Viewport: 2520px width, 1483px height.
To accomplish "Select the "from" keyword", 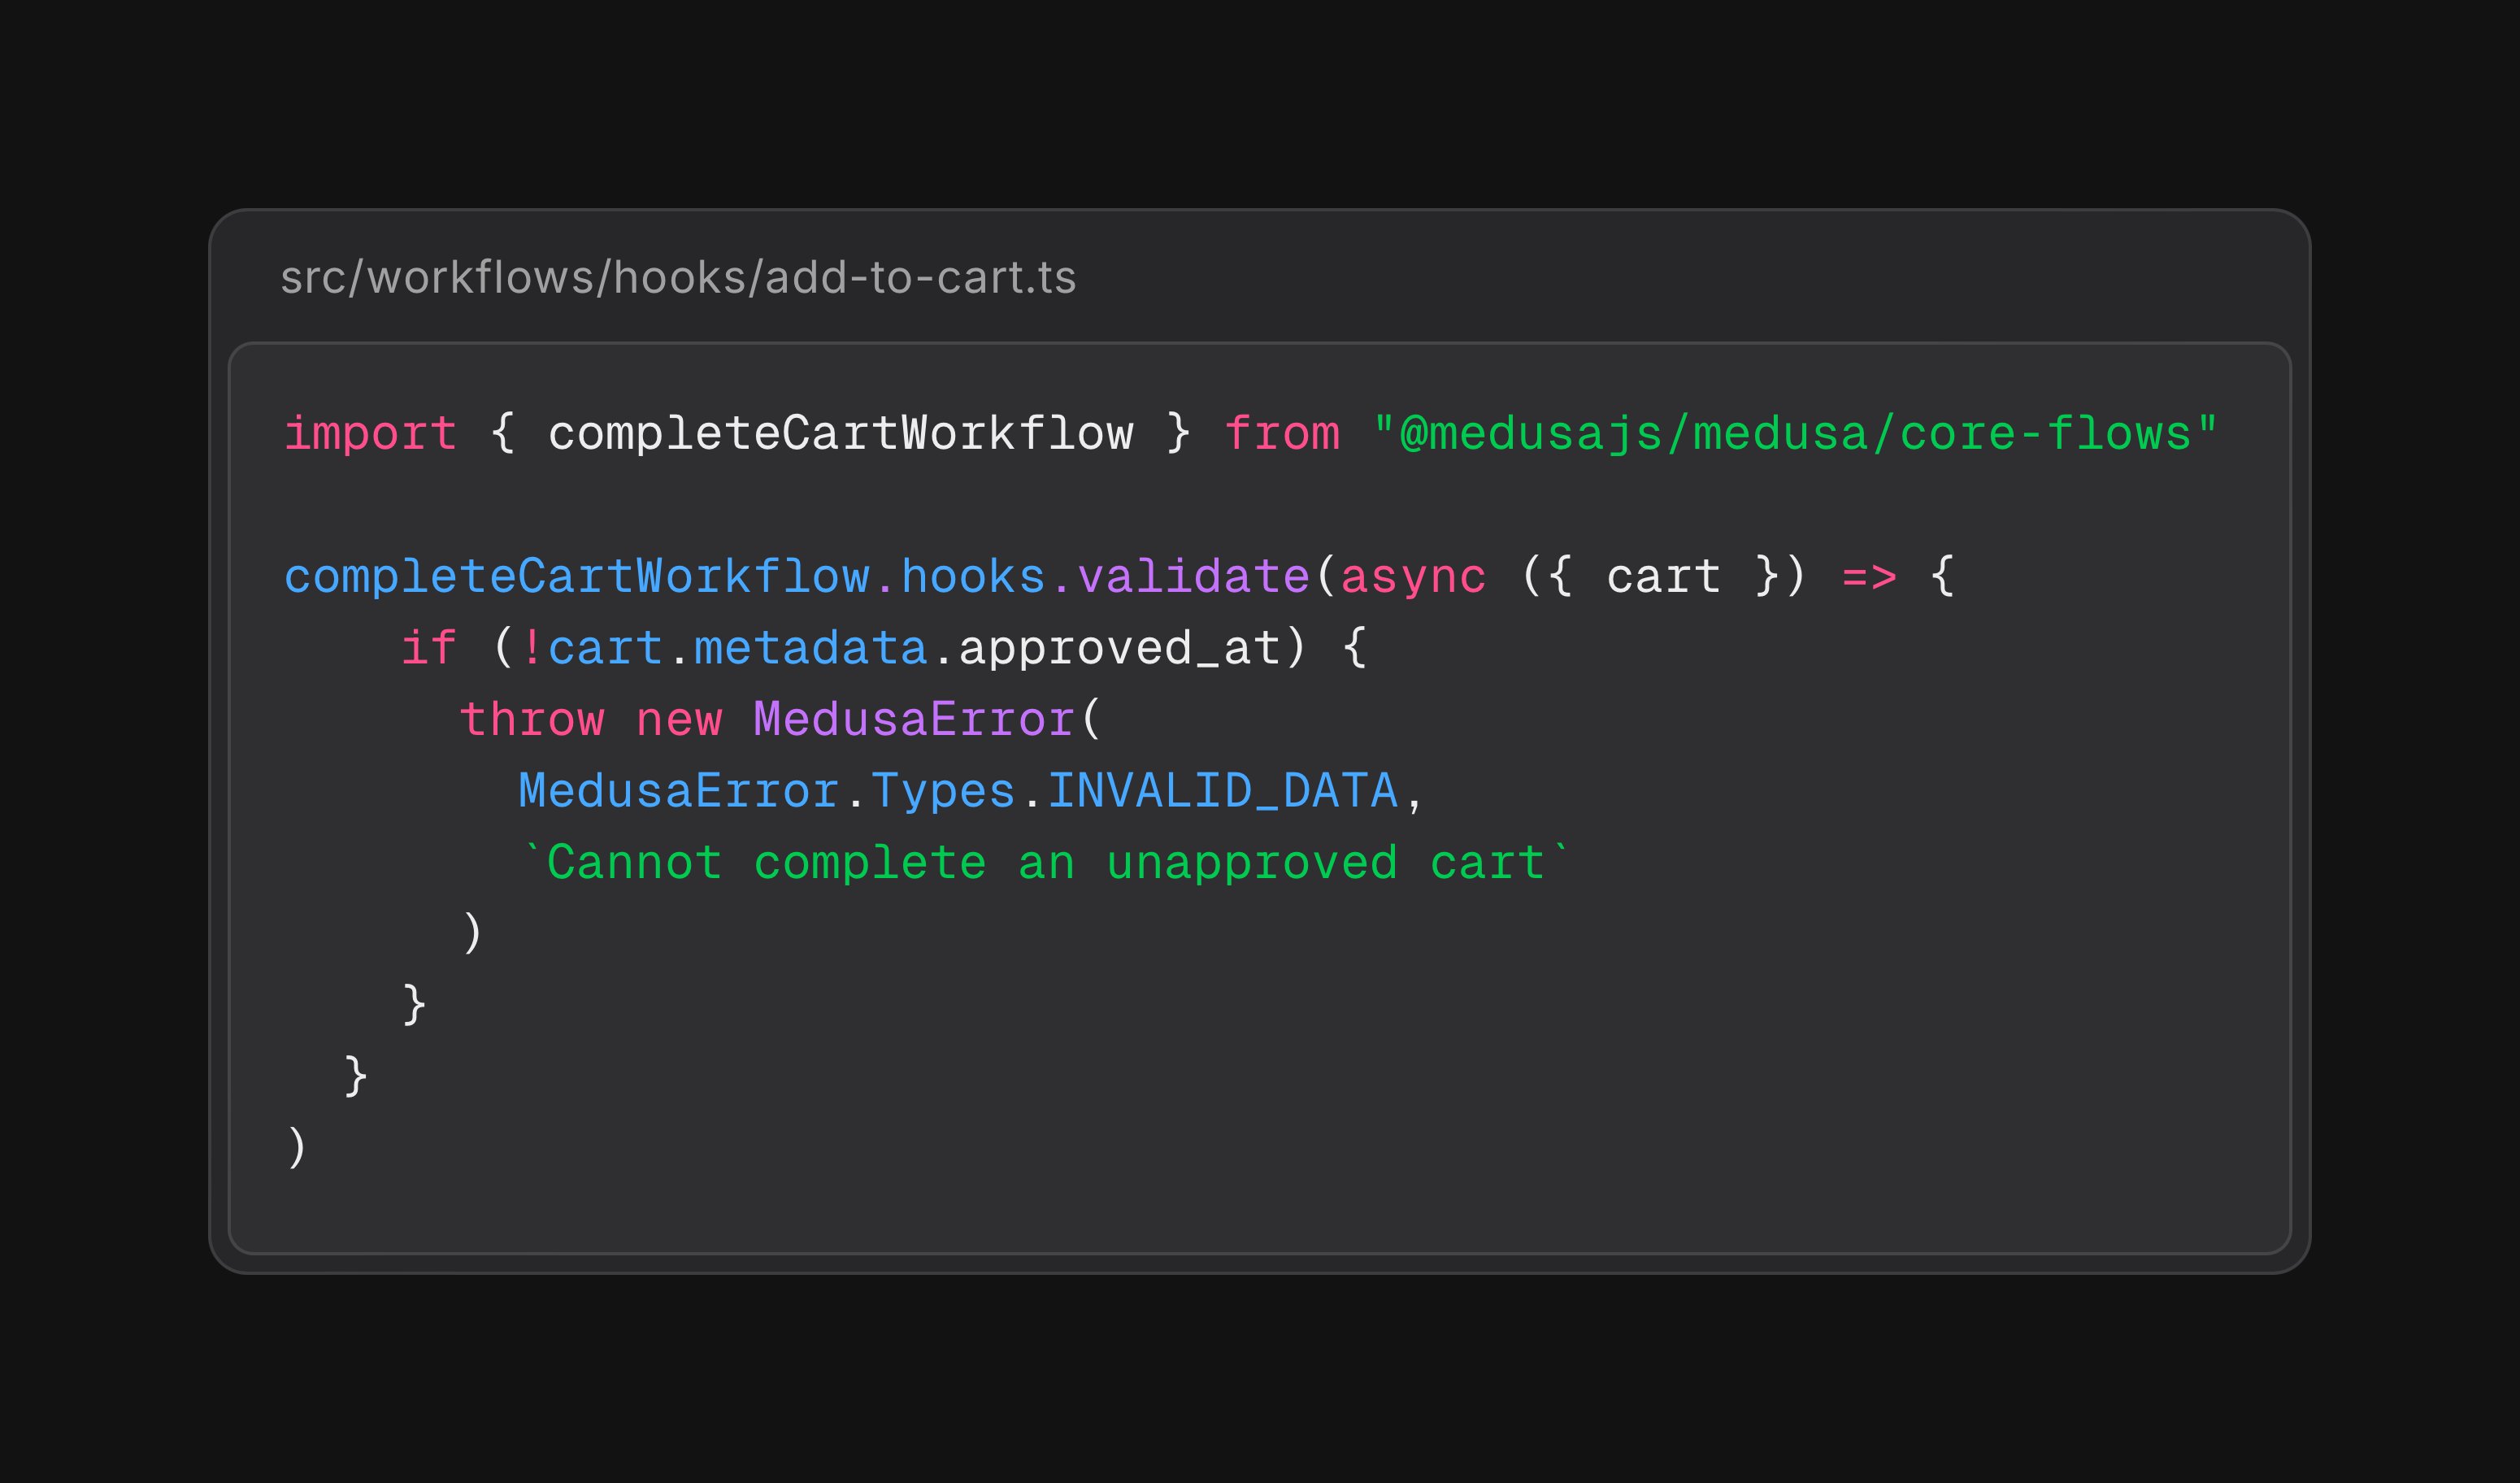I will (1282, 434).
